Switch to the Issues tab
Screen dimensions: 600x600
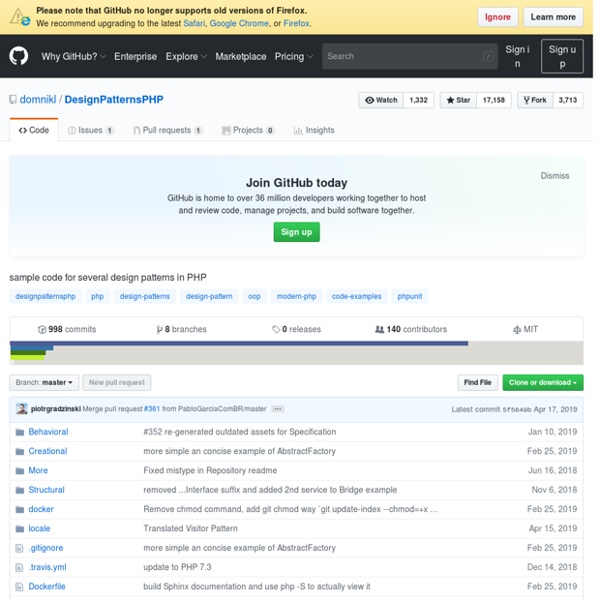pos(91,130)
